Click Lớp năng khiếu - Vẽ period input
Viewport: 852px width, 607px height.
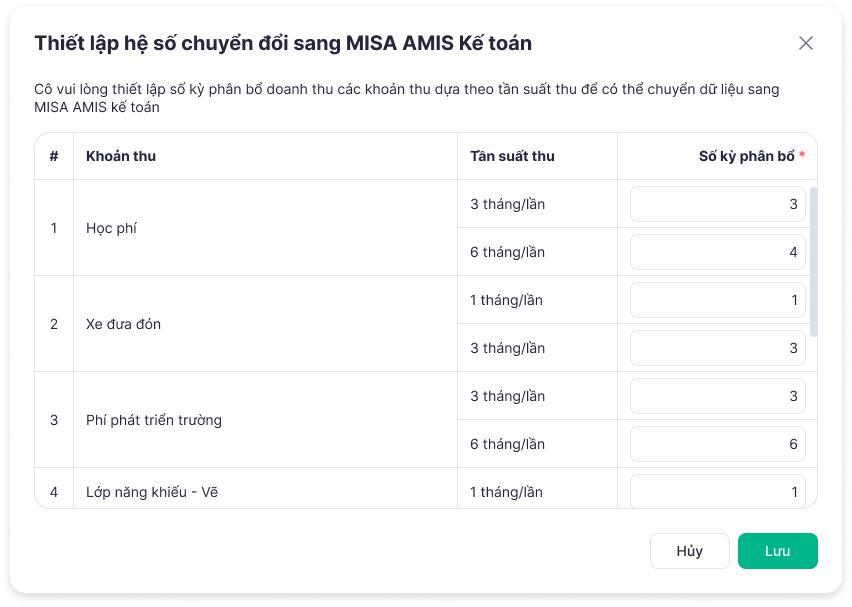click(x=717, y=491)
